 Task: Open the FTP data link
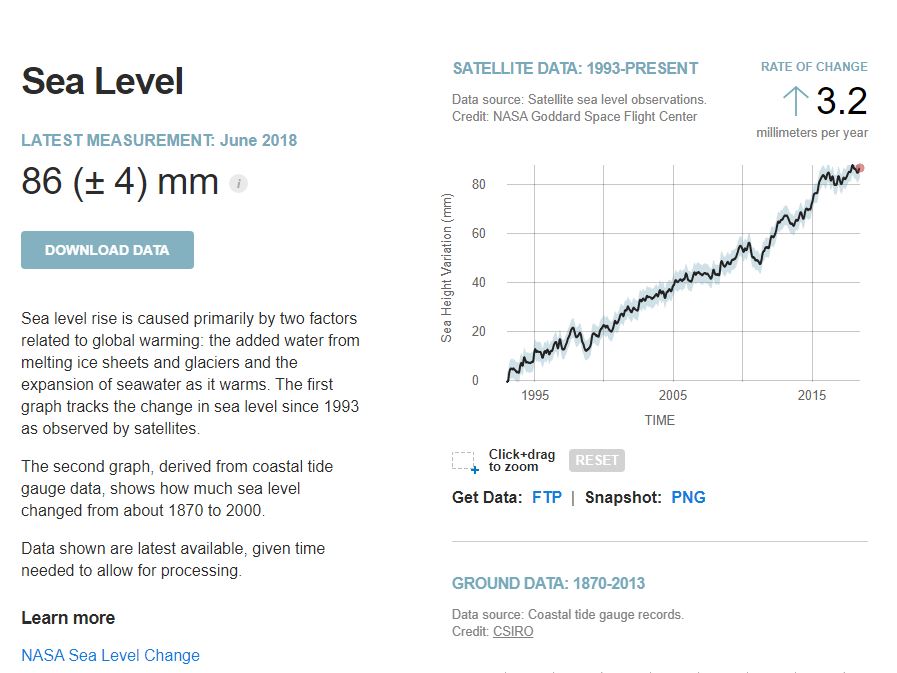[546, 497]
